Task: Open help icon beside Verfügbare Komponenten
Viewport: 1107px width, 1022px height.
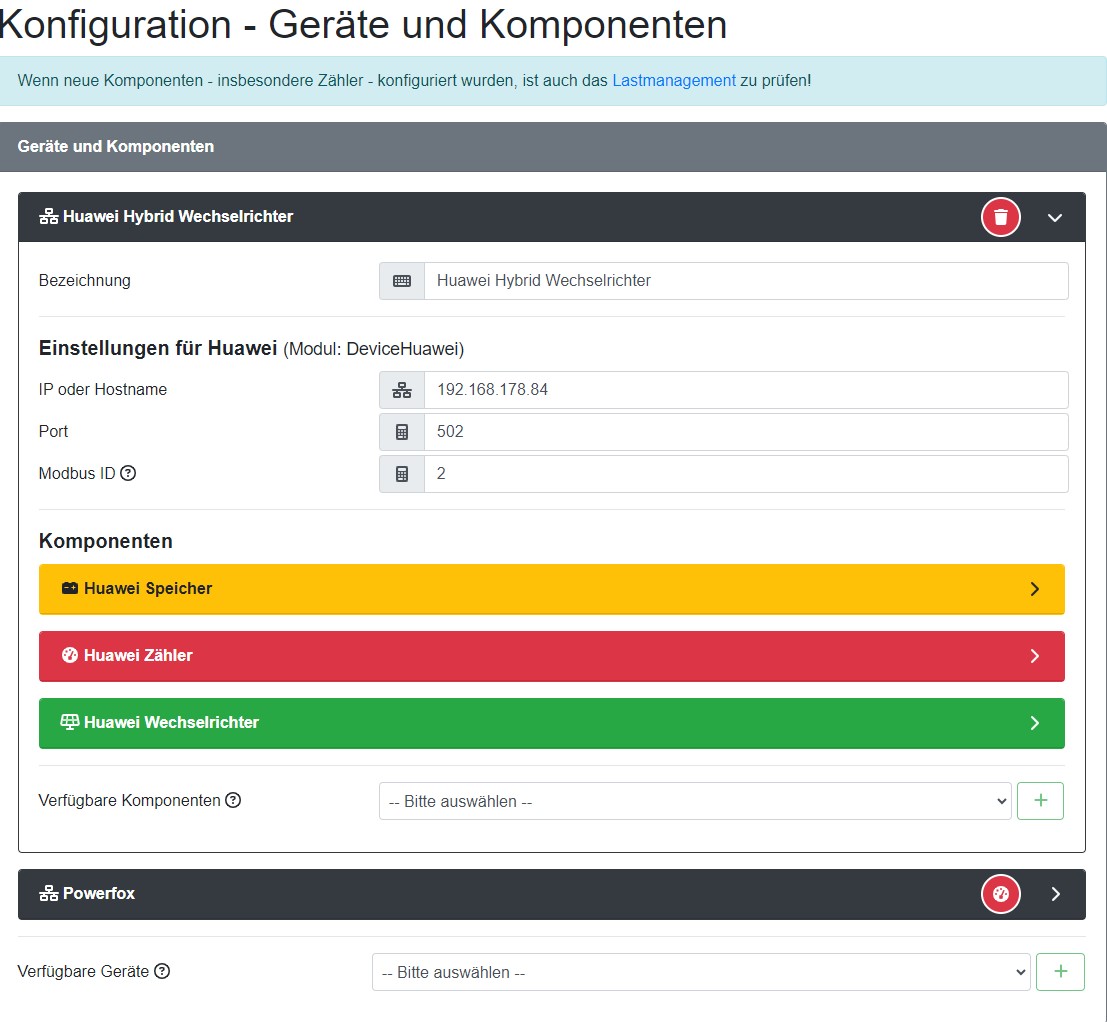Action: click(233, 800)
